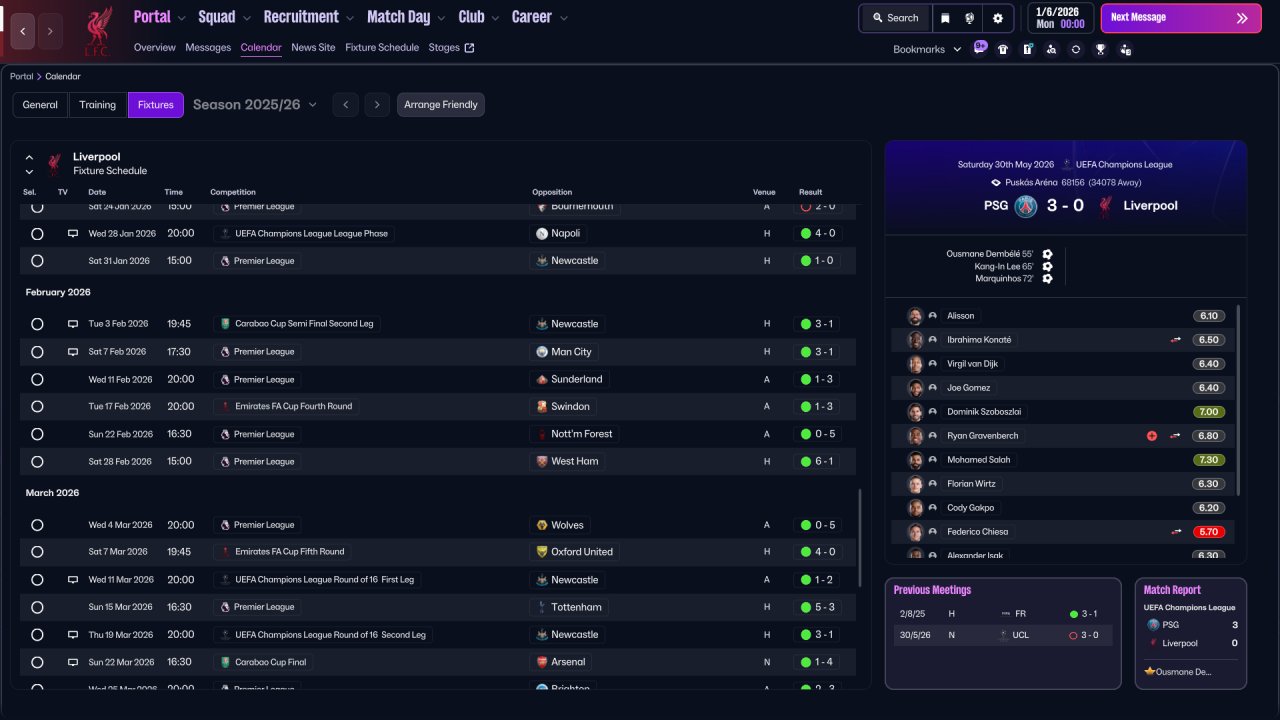Open the settings gear in the top bar
The height and width of the screenshot is (720, 1280).
click(x=998, y=18)
